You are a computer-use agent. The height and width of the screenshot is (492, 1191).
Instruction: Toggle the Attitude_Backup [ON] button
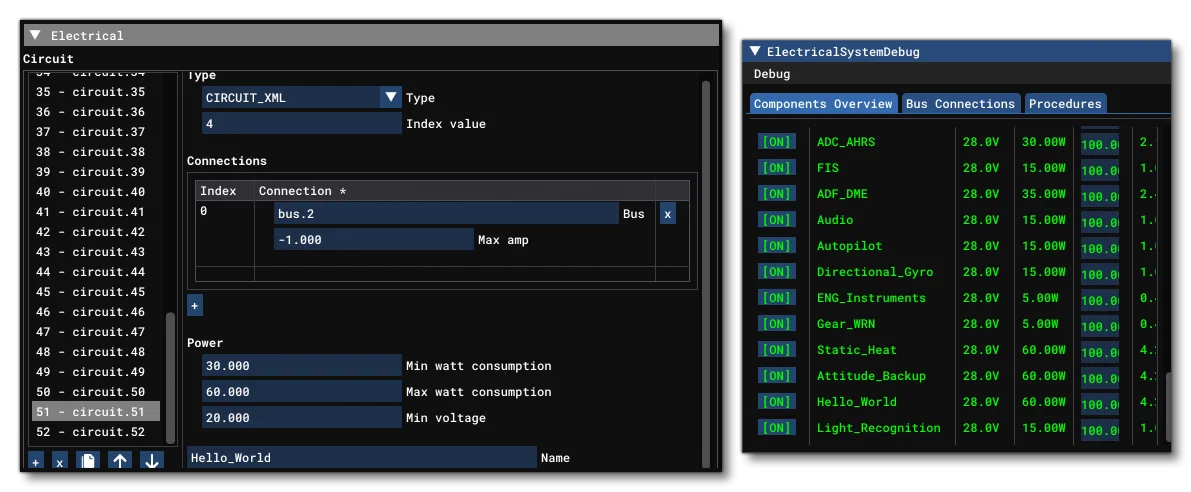click(x=776, y=376)
